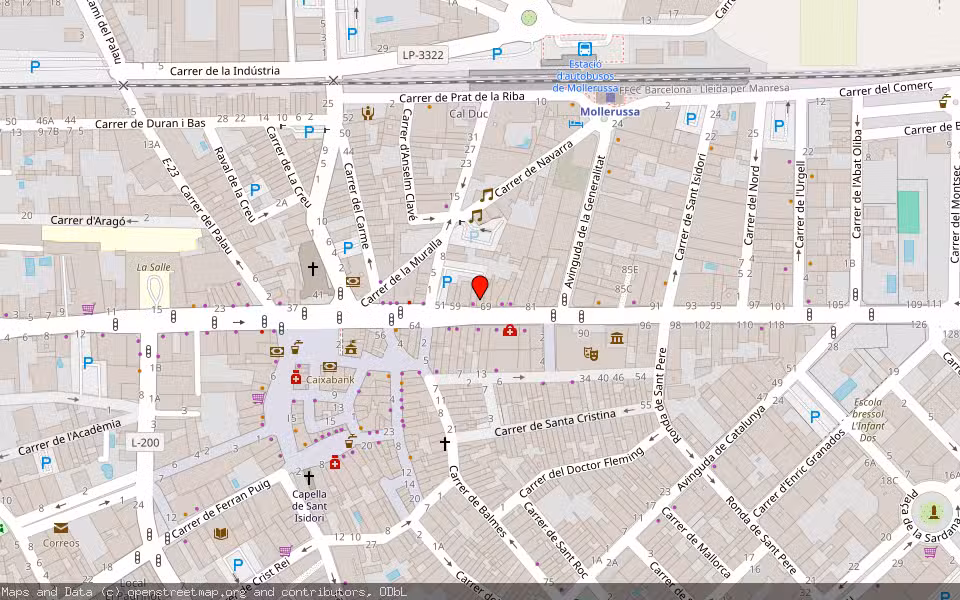Click the parking icon left of the red marker
This screenshot has height=600, width=960.
click(447, 282)
